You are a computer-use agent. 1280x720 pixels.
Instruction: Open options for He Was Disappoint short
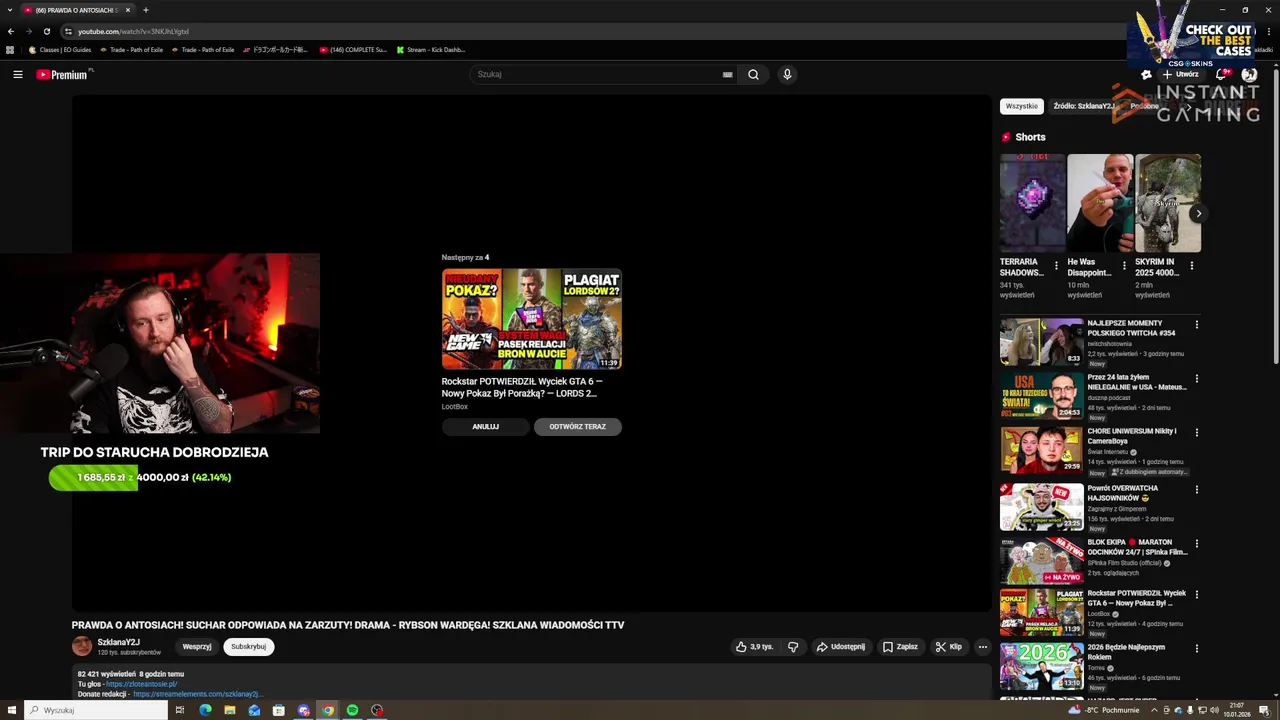(x=1124, y=266)
